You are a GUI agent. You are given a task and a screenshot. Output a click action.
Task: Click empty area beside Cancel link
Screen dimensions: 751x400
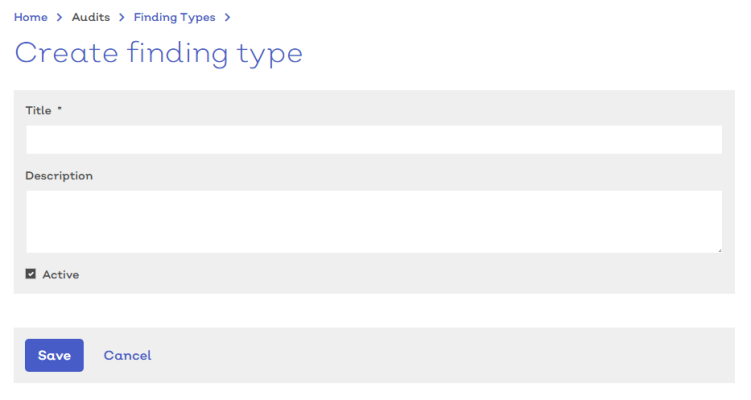click(431, 355)
